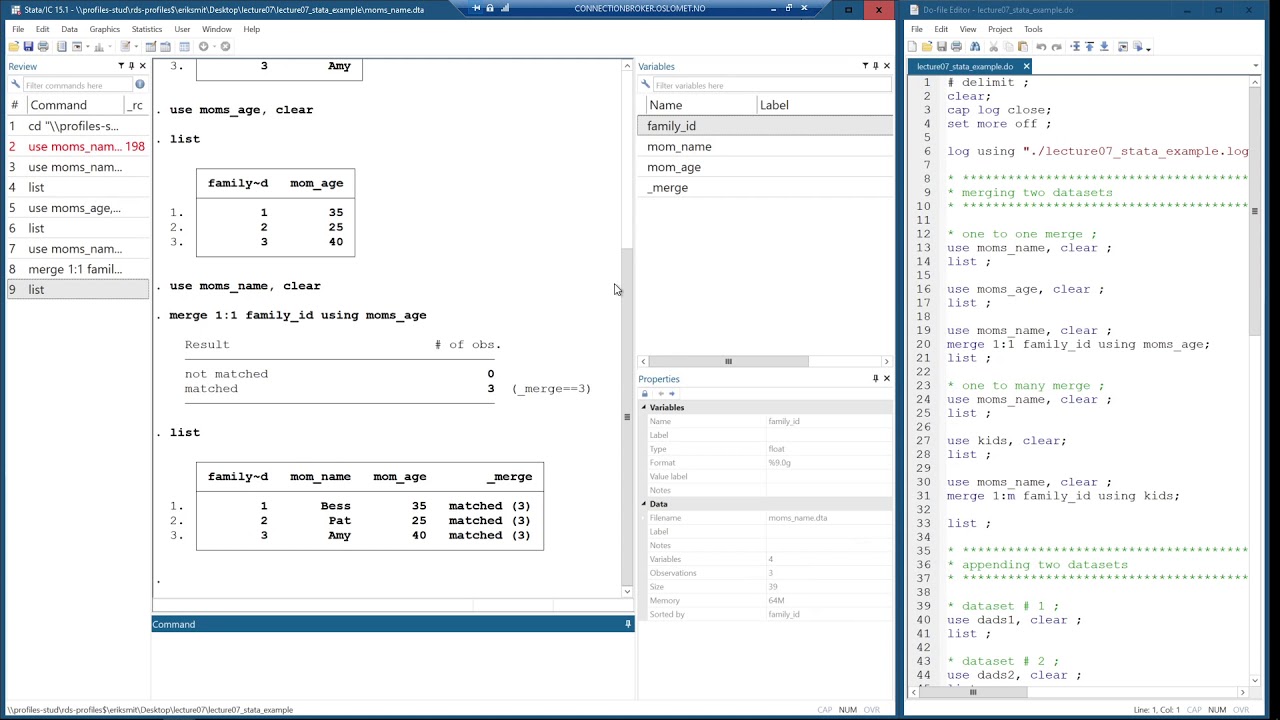Open the Project menu in Do-file Editor
1280x720 pixels.
[x=1000, y=29]
